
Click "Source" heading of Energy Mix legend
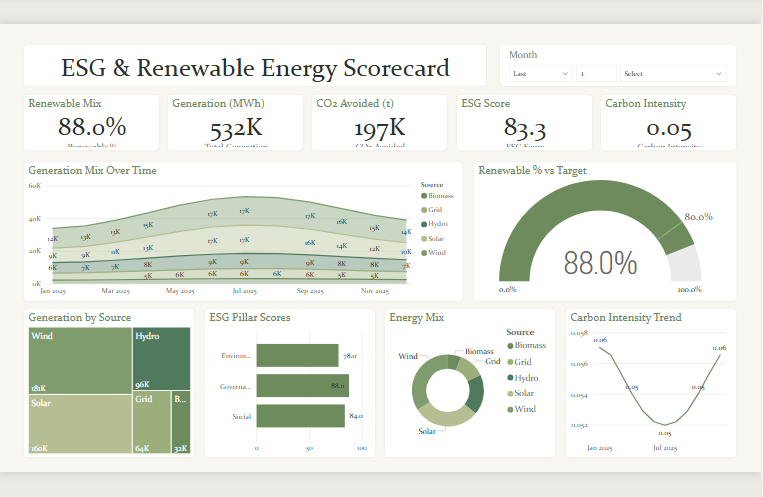[x=520, y=332]
